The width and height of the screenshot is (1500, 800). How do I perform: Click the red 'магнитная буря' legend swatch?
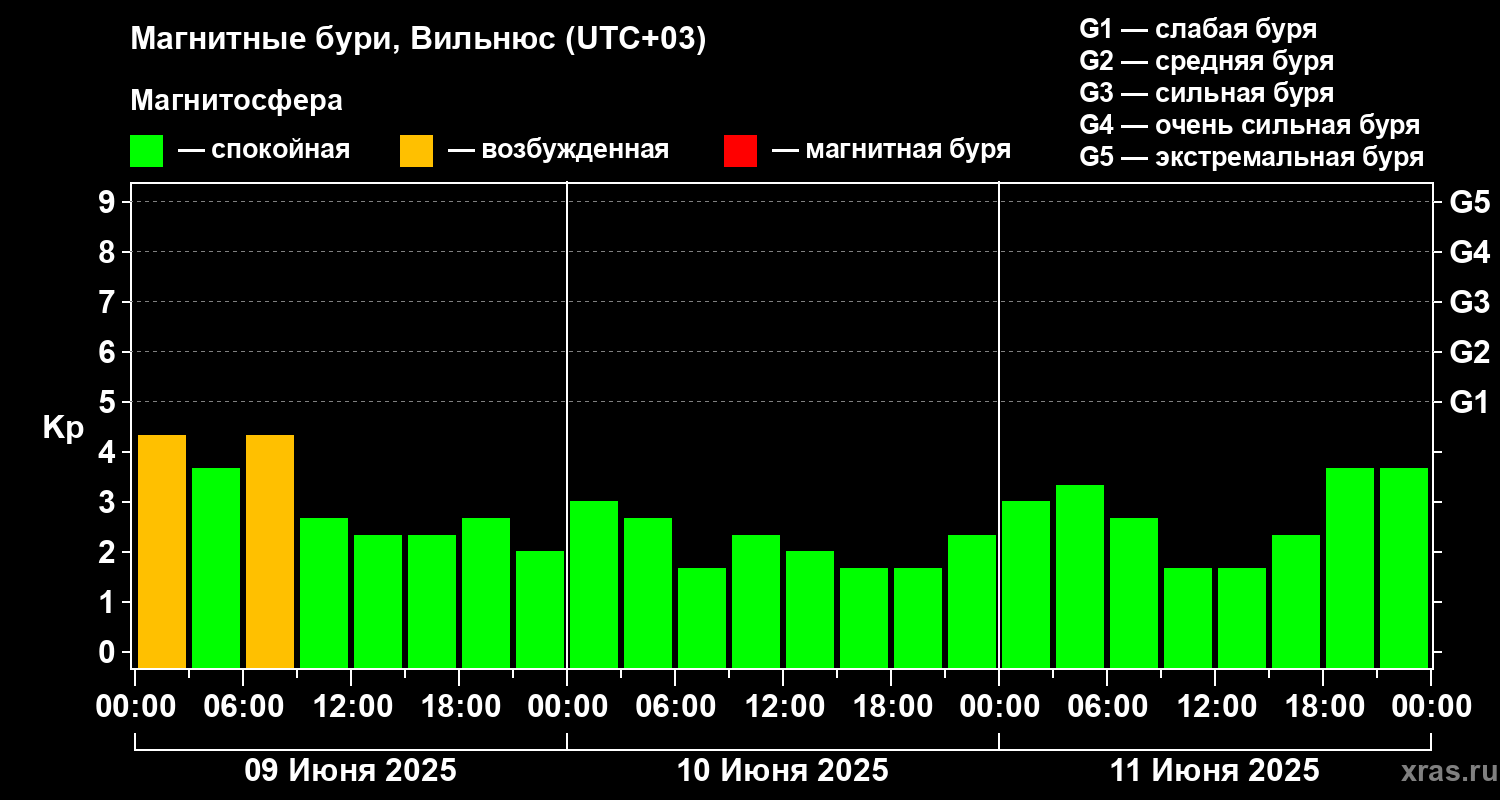click(x=740, y=151)
